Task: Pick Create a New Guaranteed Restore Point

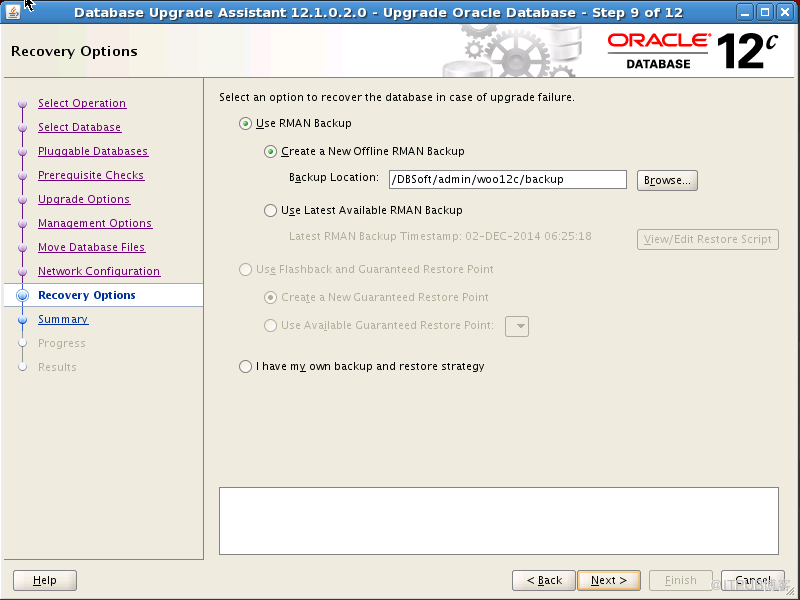Action: [x=270, y=297]
